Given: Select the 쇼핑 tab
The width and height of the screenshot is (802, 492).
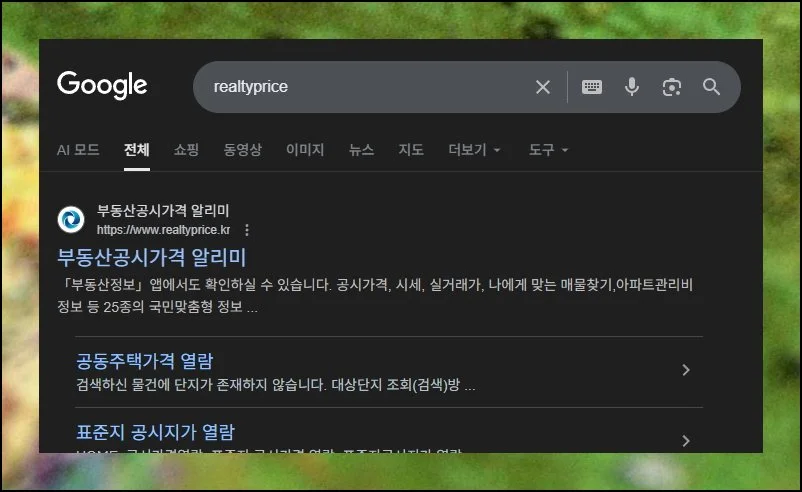Looking at the screenshot, I should (186, 150).
